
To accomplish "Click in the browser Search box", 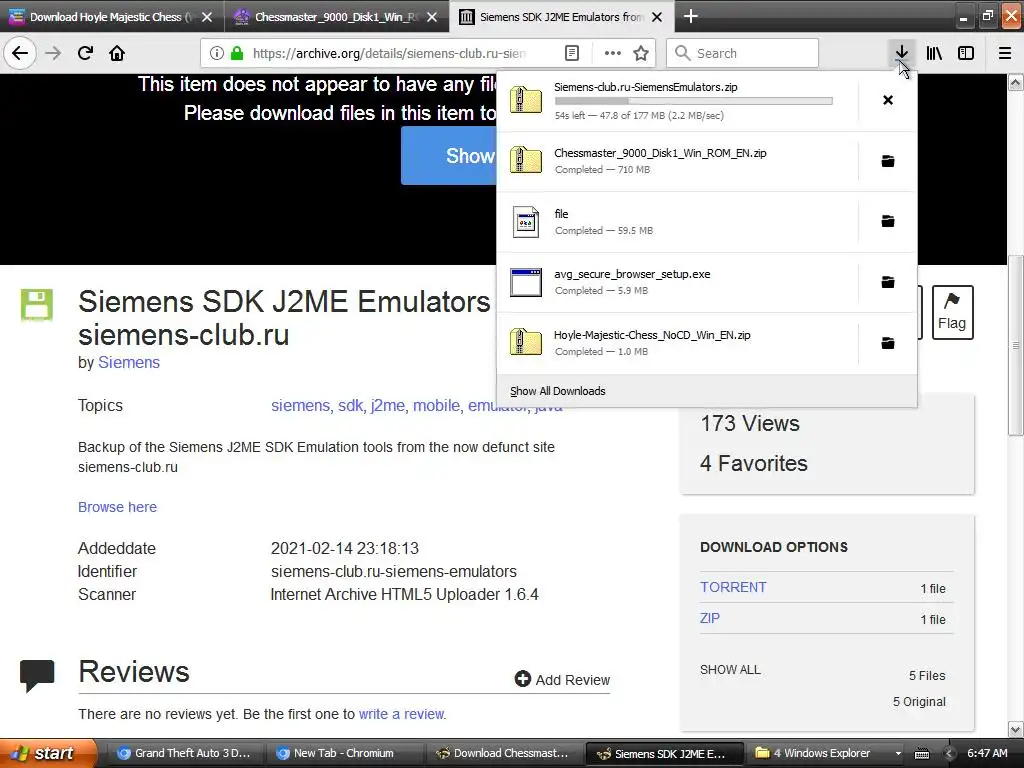I will 743,53.
